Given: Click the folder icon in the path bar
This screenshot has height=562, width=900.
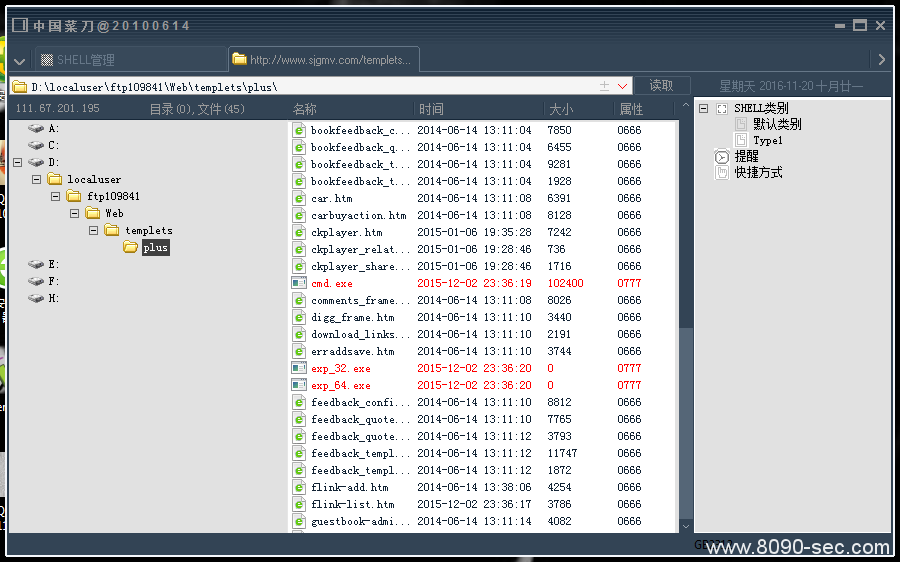Looking at the screenshot, I should pyautogui.click(x=20, y=87).
